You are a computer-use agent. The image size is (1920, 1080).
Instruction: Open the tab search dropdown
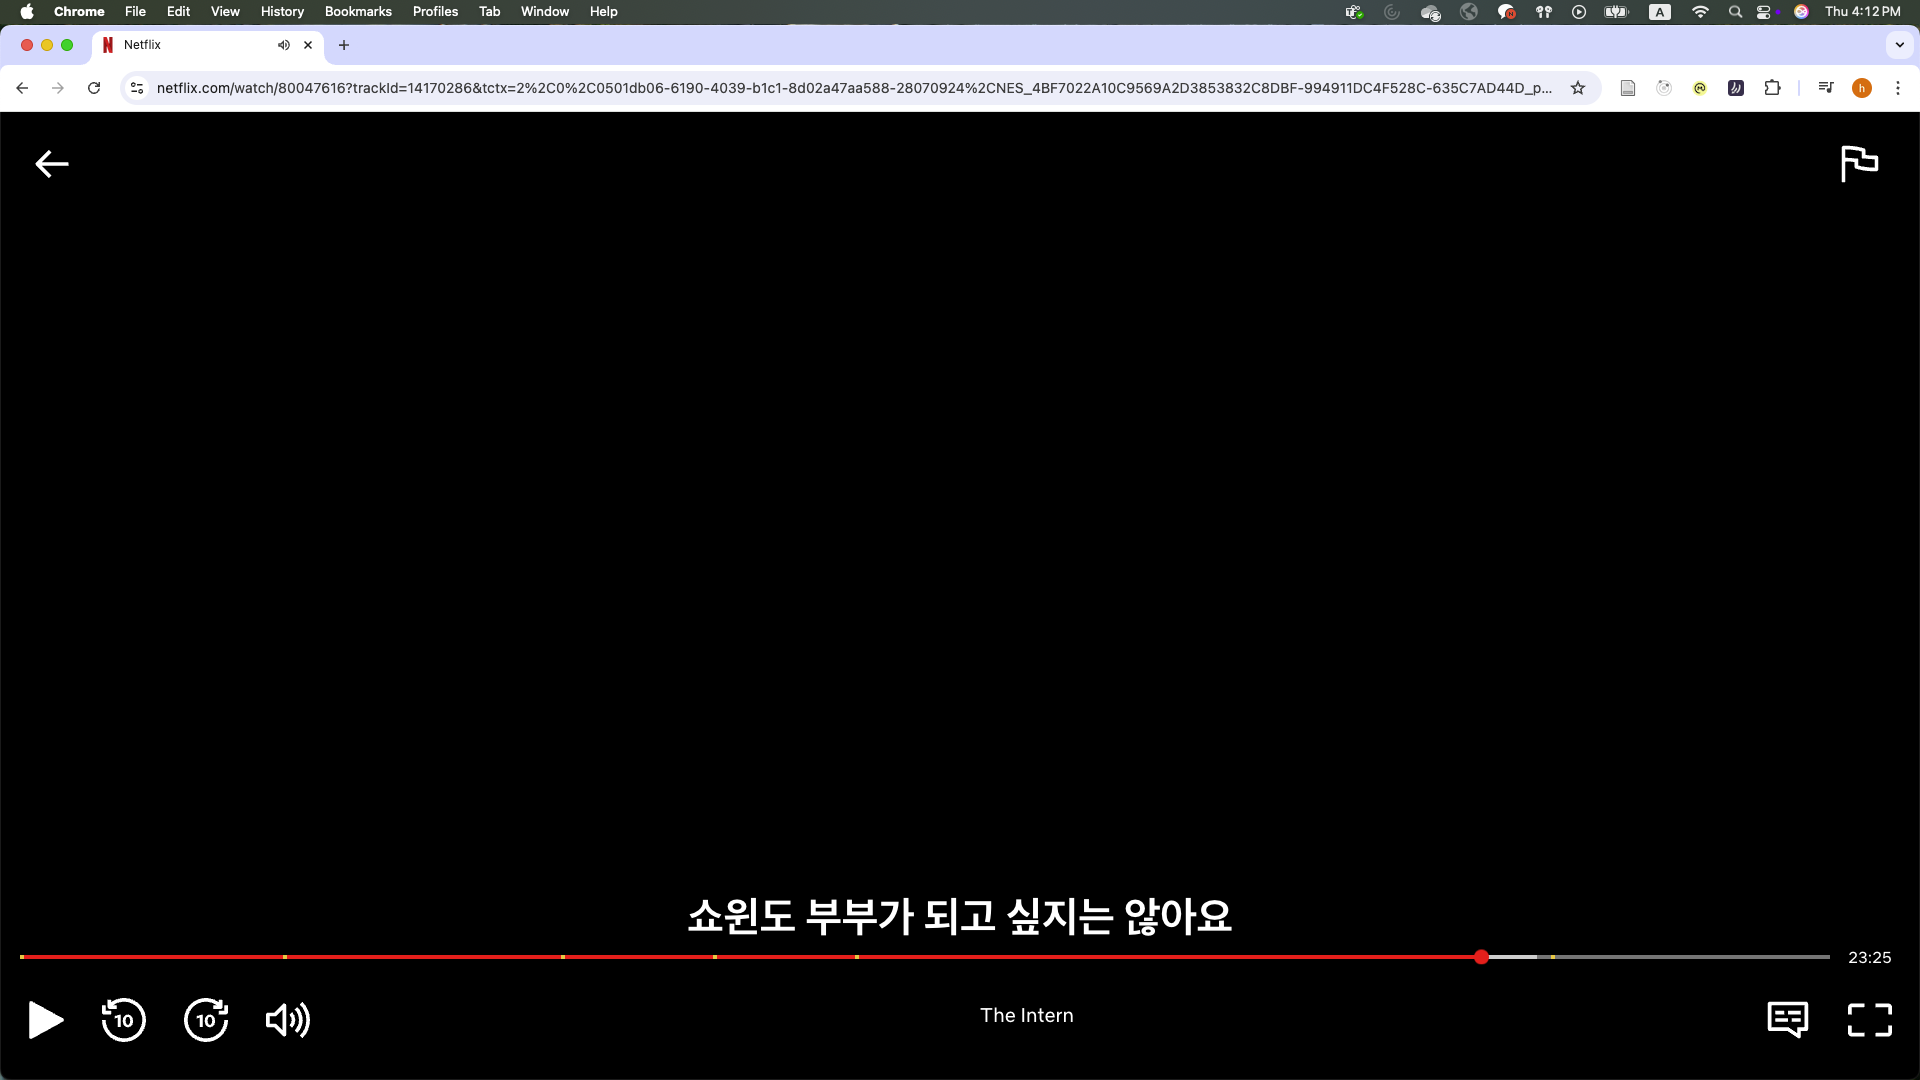tap(1899, 45)
